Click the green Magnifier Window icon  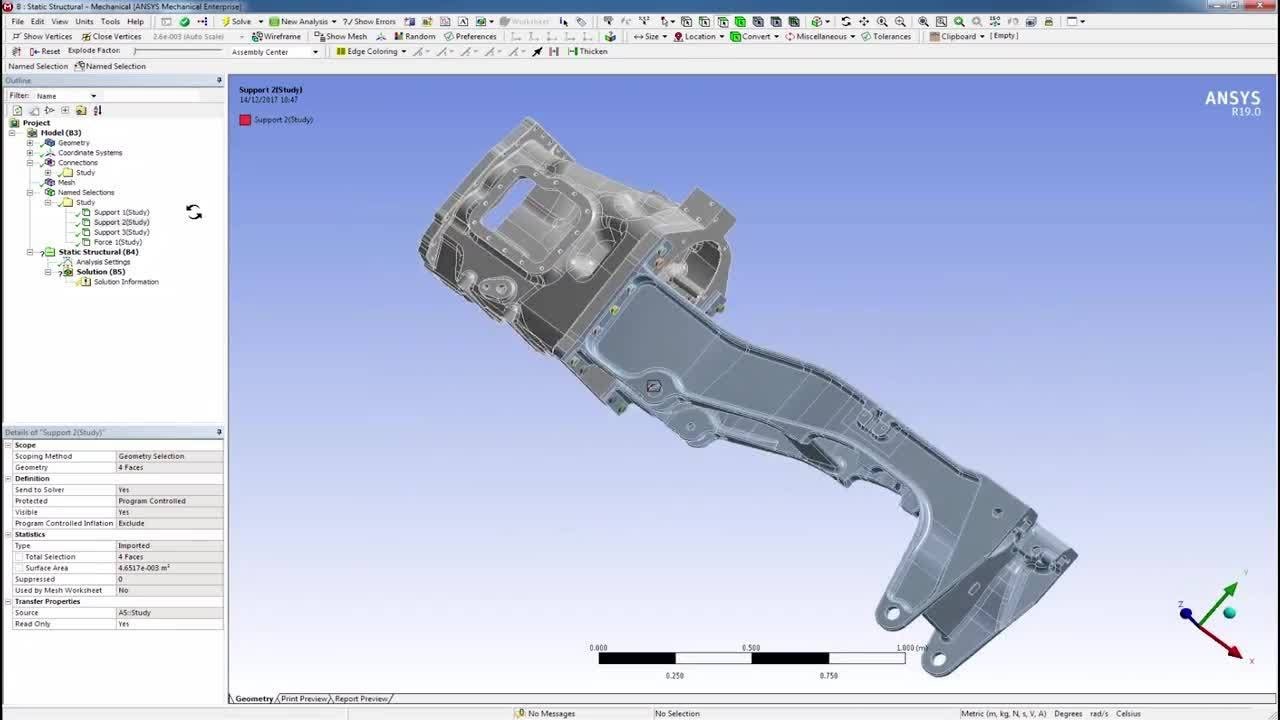pyautogui.click(x=959, y=21)
